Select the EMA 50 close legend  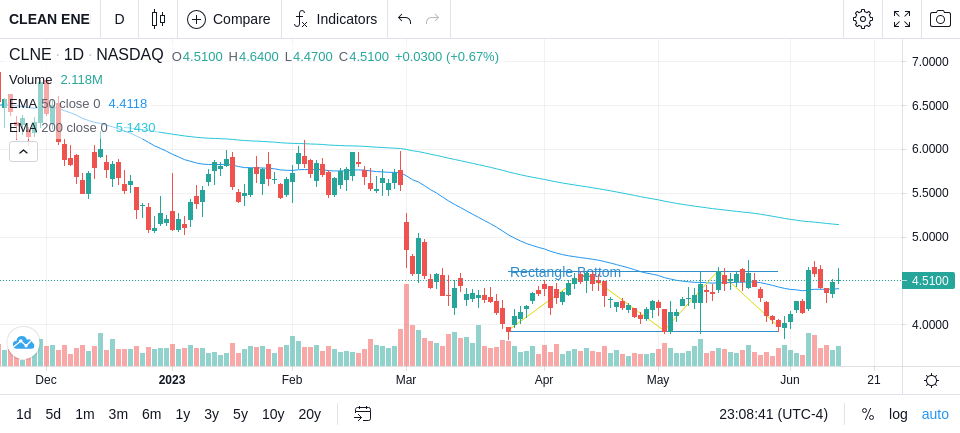pyautogui.click(x=54, y=104)
